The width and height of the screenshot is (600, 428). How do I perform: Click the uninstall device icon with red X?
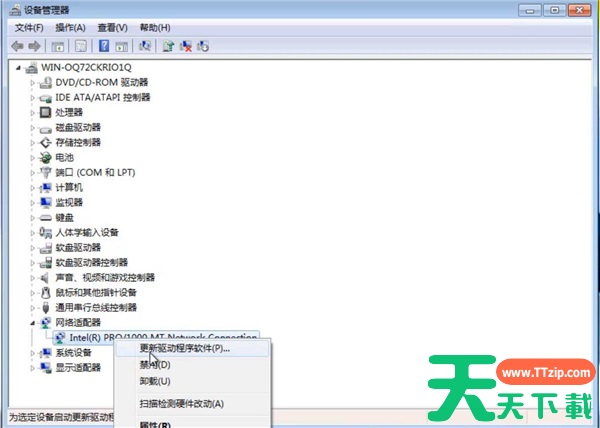click(x=186, y=46)
